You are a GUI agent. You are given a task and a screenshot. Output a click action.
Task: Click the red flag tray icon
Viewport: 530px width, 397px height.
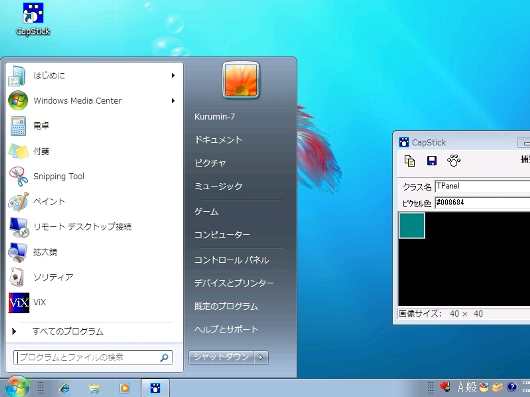point(445,387)
